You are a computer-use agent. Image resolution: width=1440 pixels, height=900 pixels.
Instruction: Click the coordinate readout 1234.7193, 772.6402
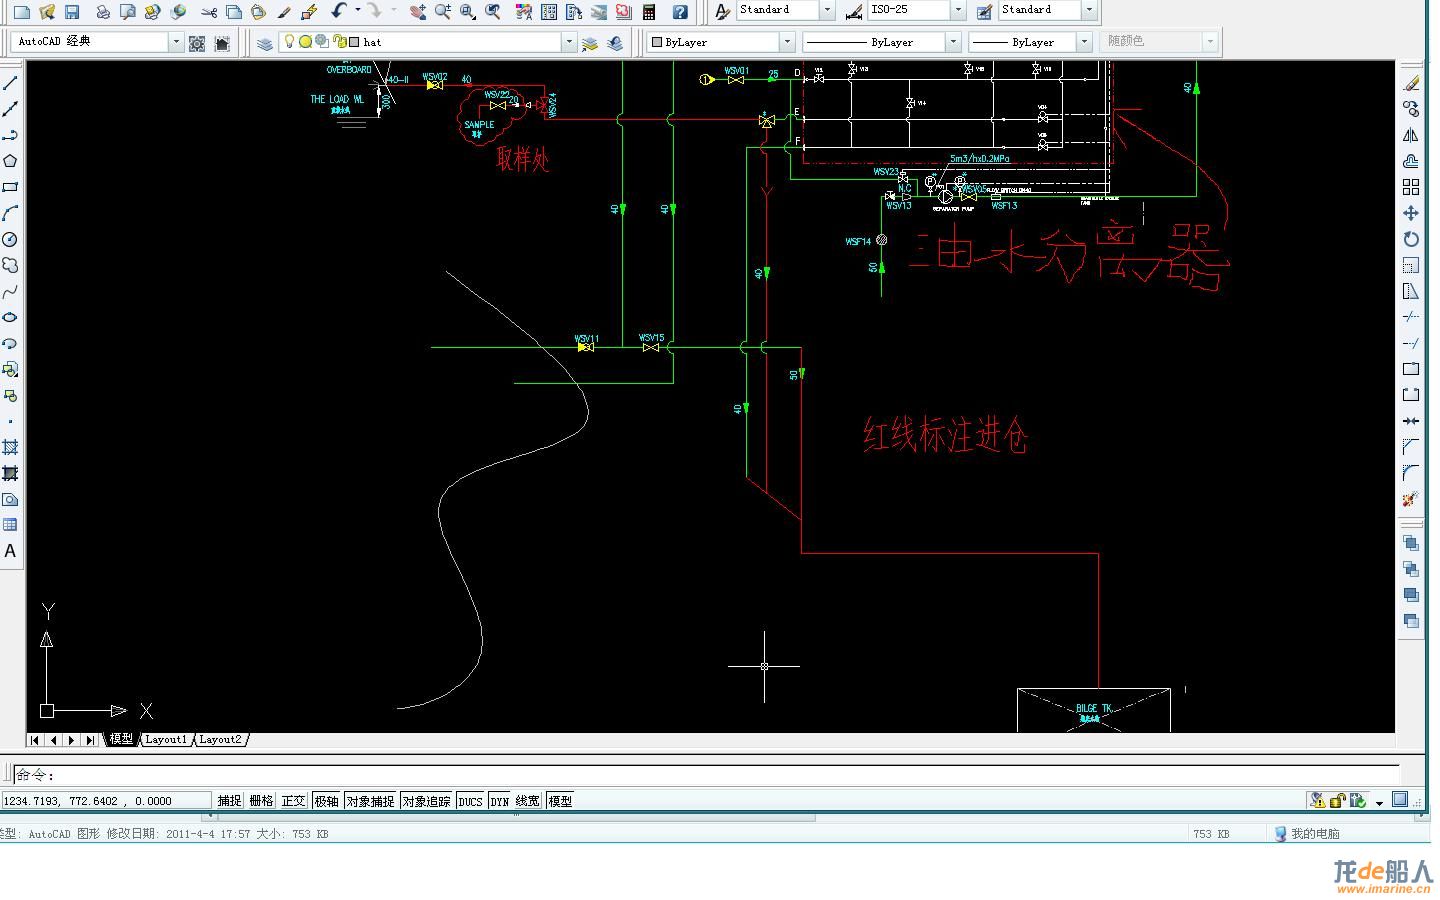tap(106, 801)
